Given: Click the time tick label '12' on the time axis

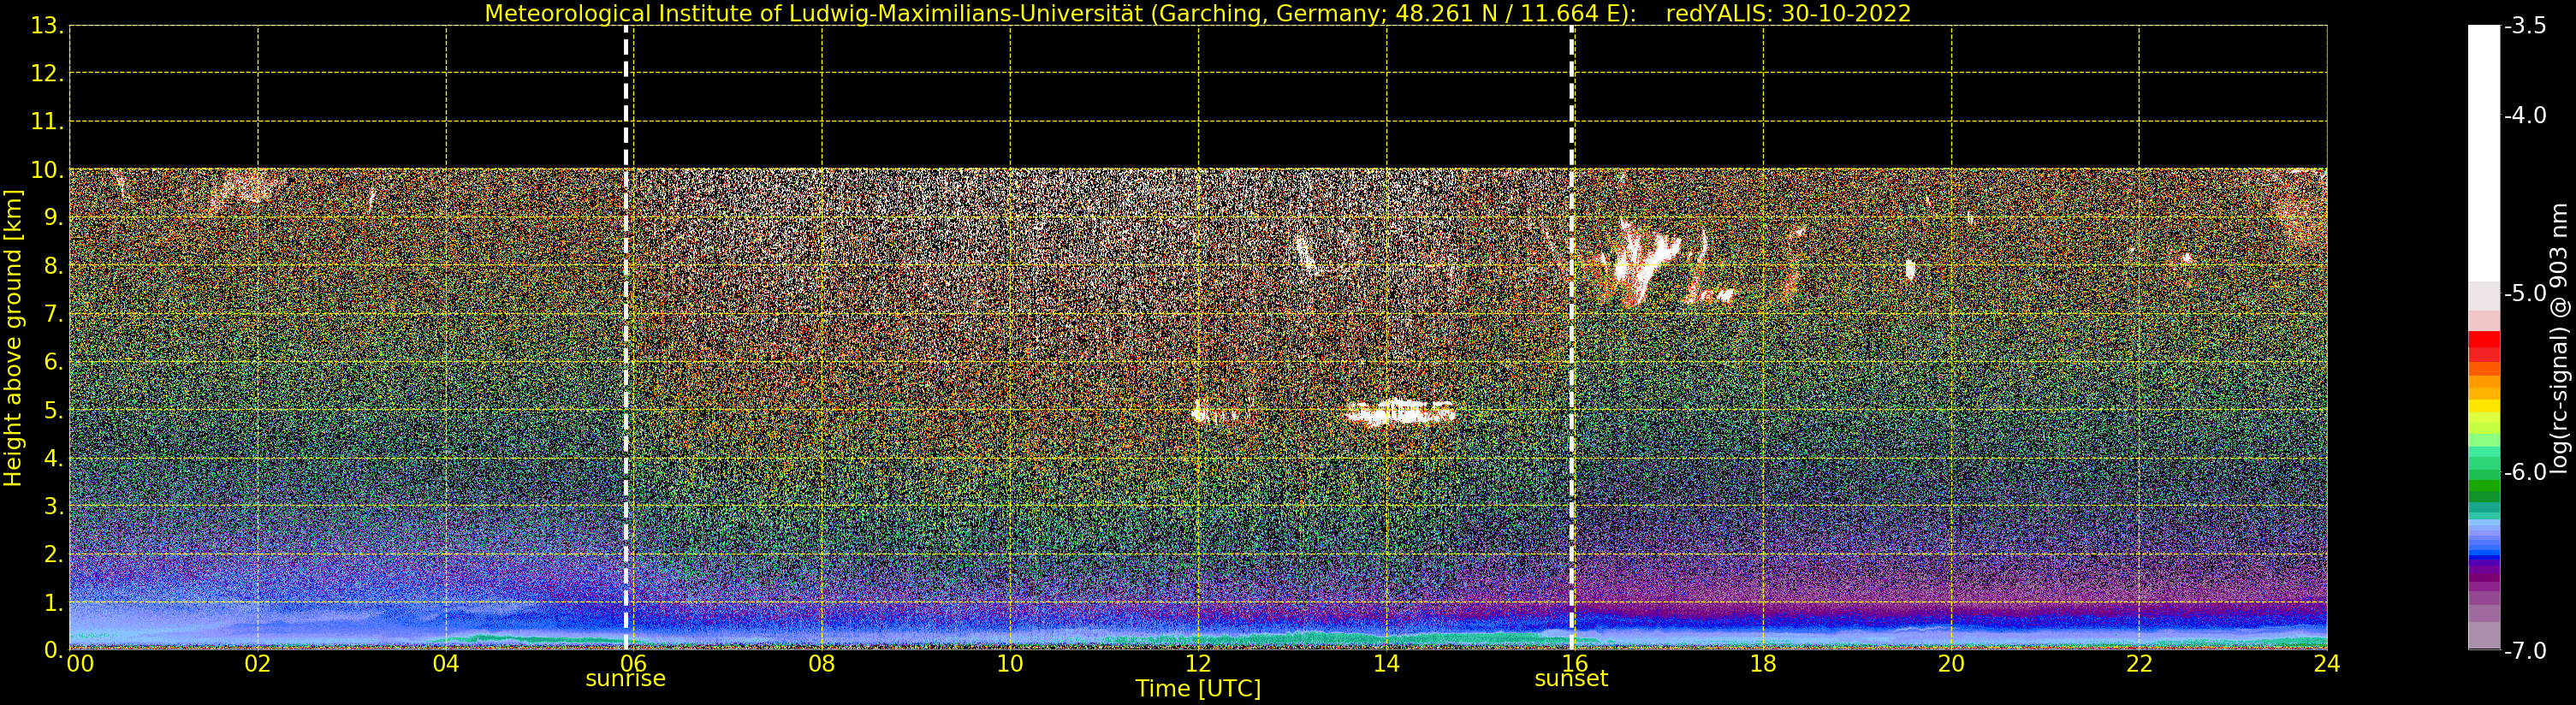Looking at the screenshot, I should 1198,664.
